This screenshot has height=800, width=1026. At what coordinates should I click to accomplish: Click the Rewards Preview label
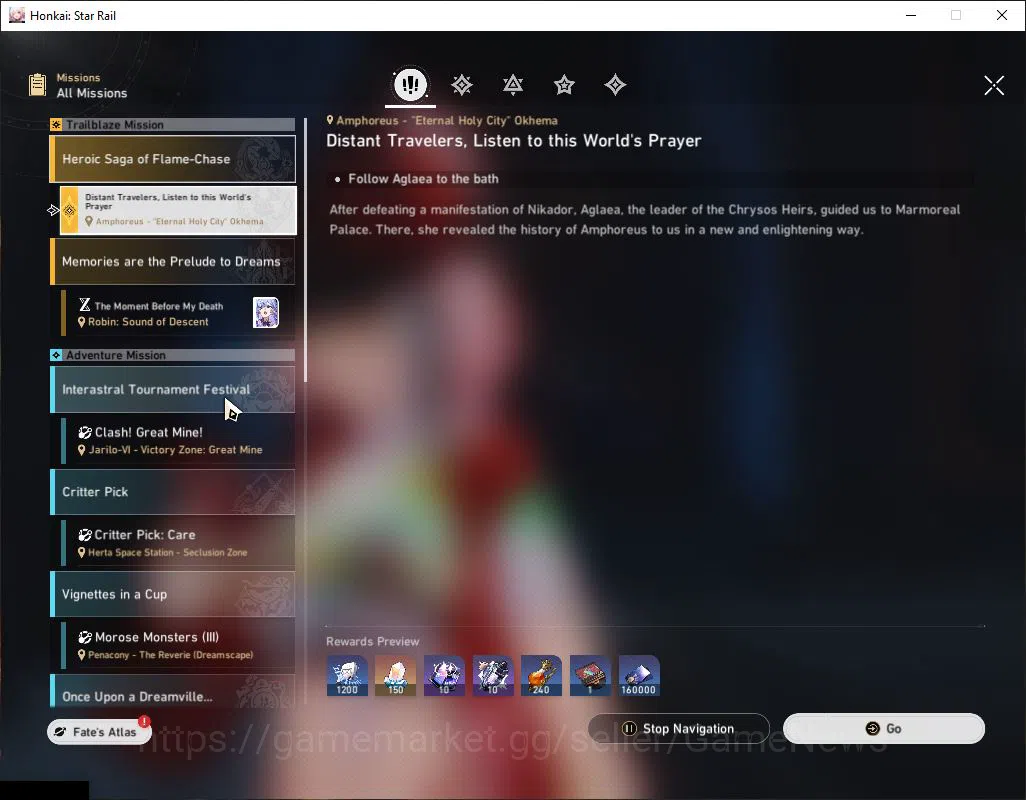point(372,642)
